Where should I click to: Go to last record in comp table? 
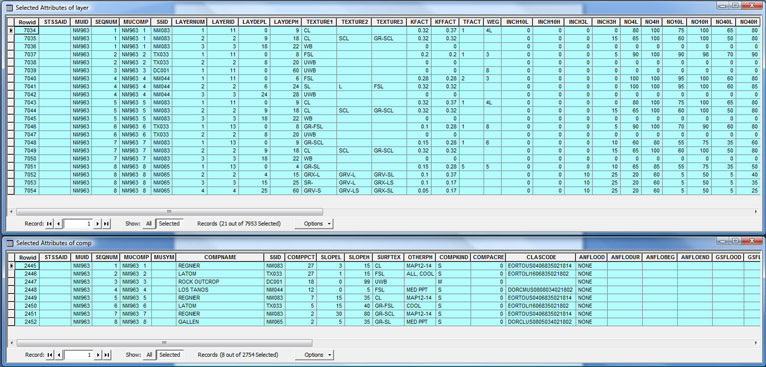pyautogui.click(x=106, y=354)
